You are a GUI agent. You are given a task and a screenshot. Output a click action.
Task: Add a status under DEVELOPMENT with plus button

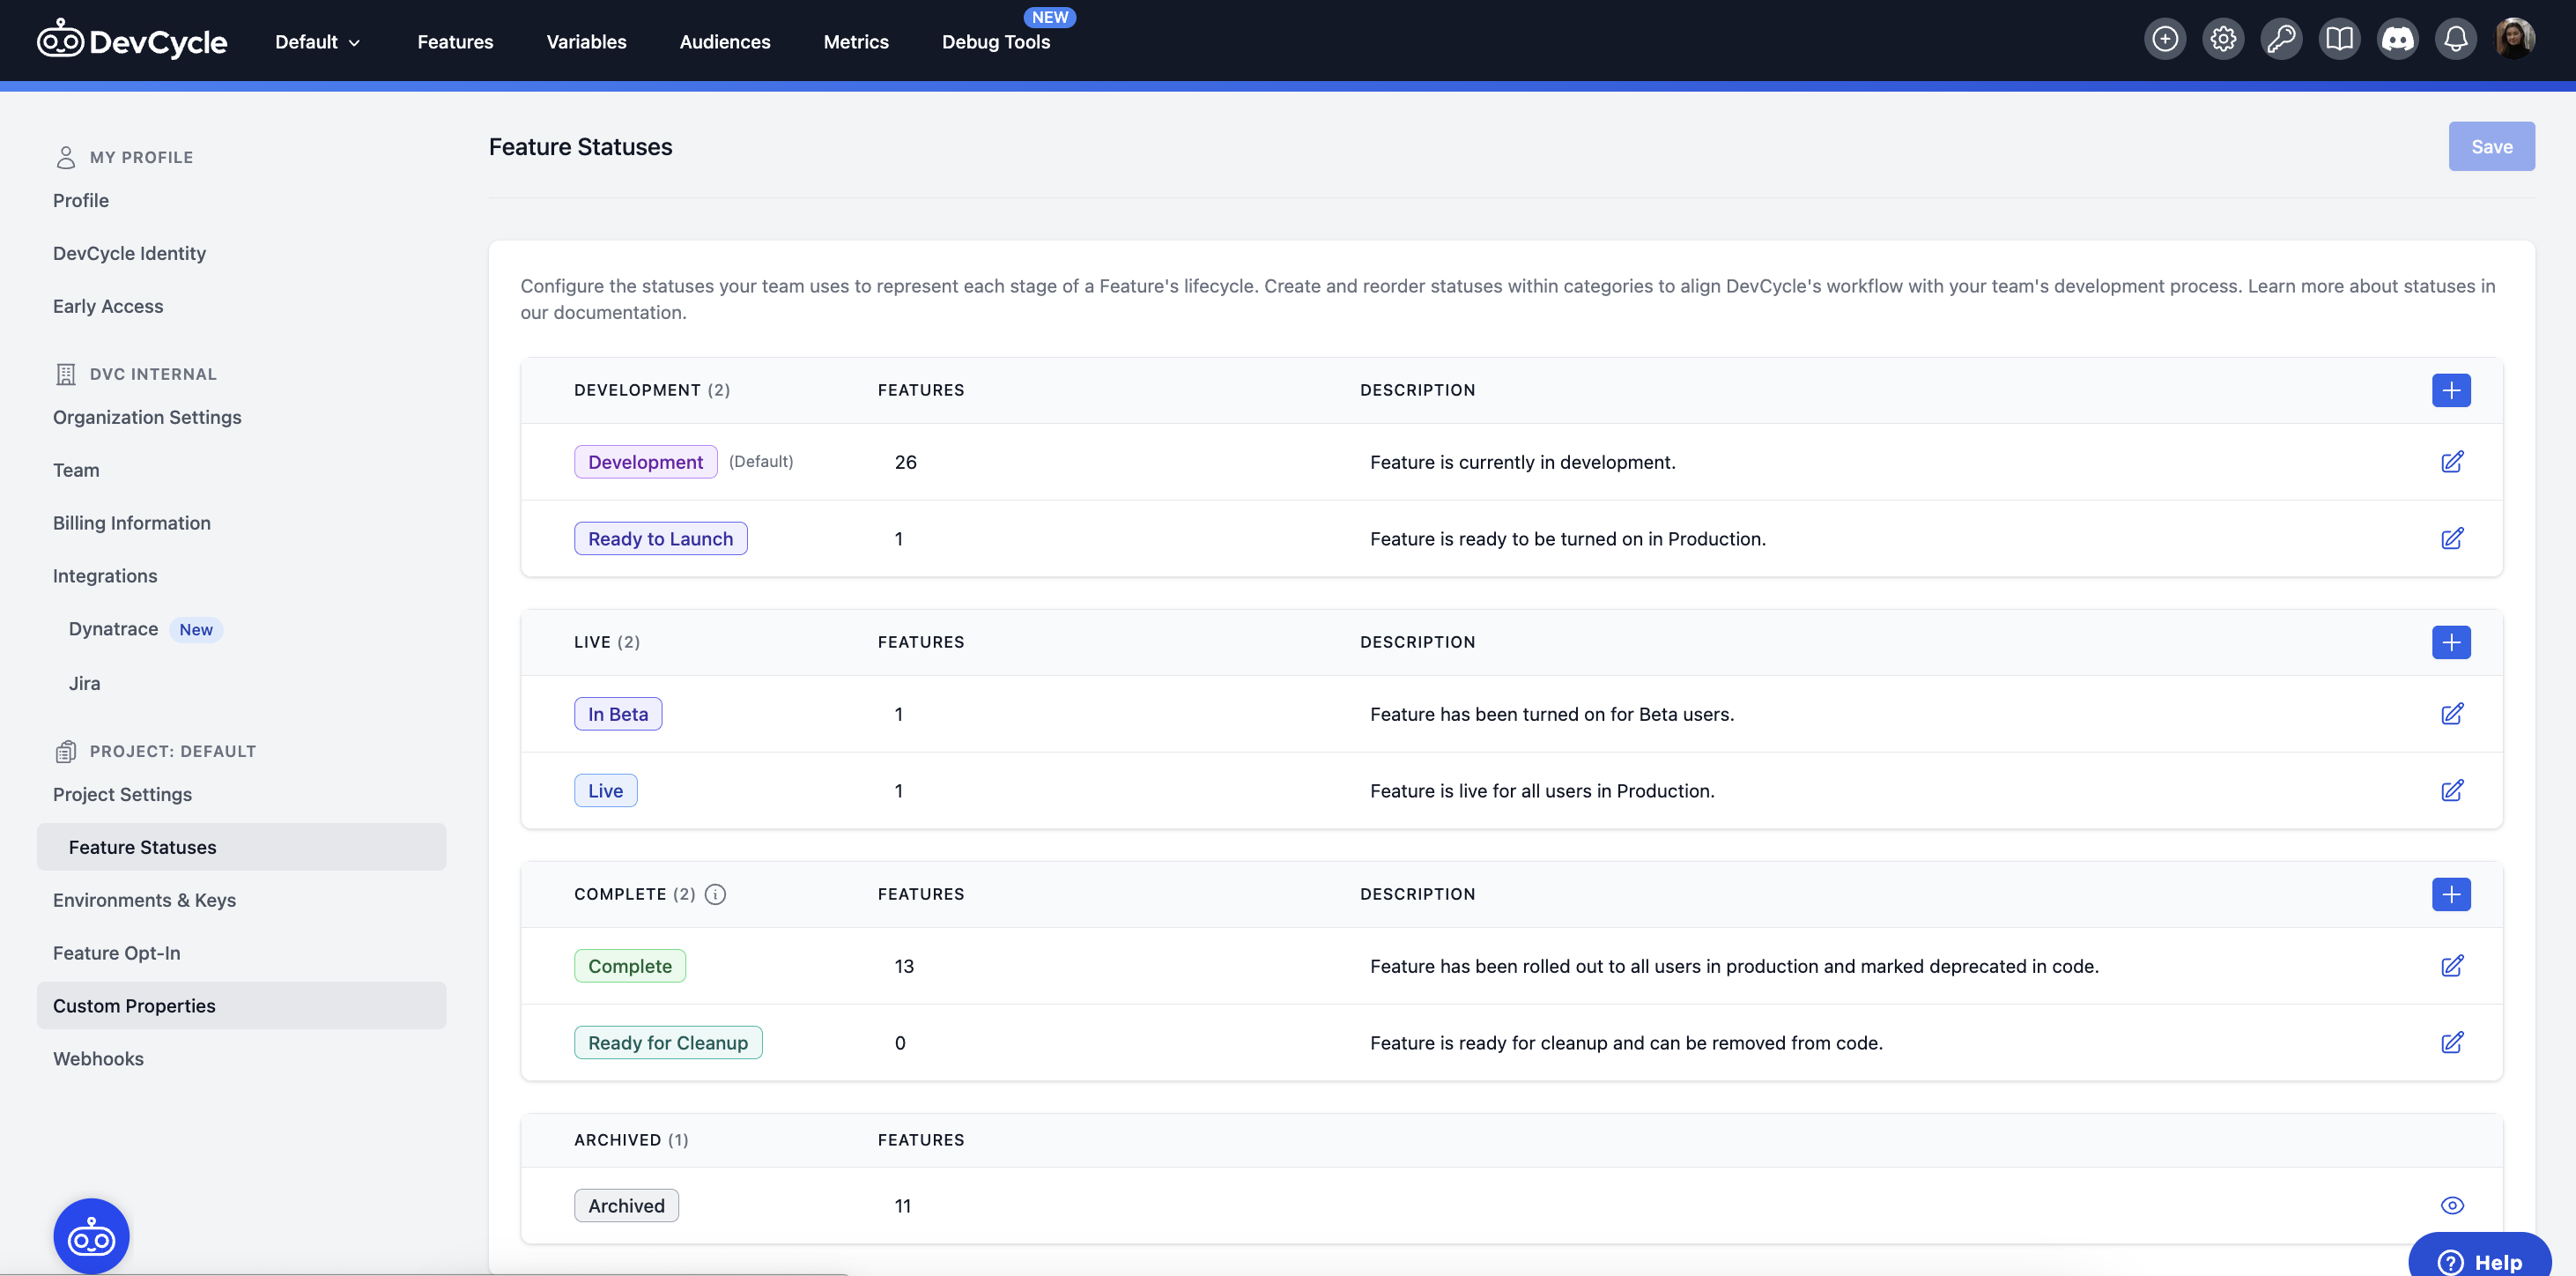[x=2451, y=390]
